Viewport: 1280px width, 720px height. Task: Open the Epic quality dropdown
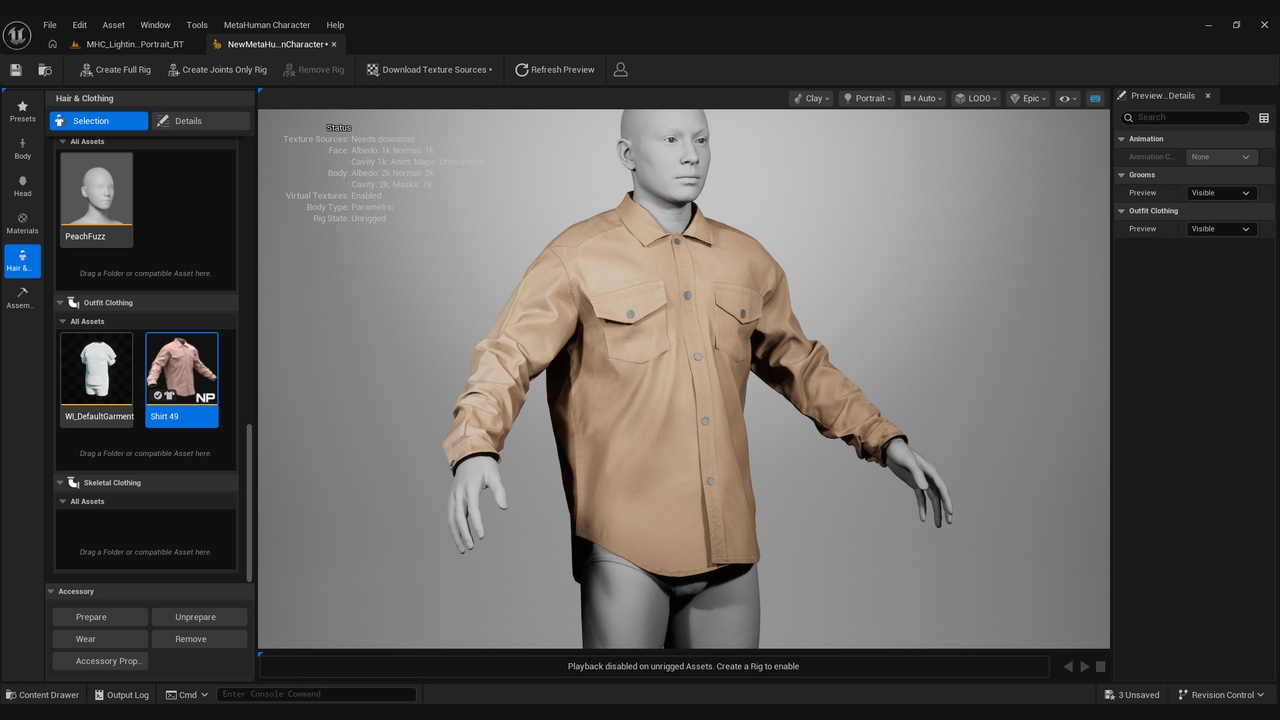tap(1028, 98)
